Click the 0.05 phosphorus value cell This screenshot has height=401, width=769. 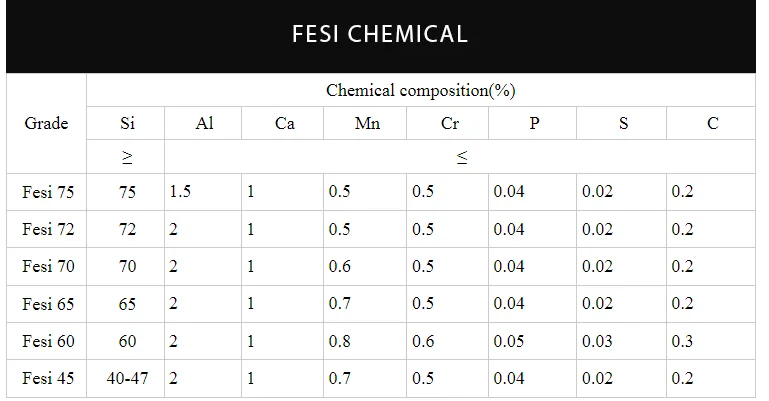(x=509, y=341)
